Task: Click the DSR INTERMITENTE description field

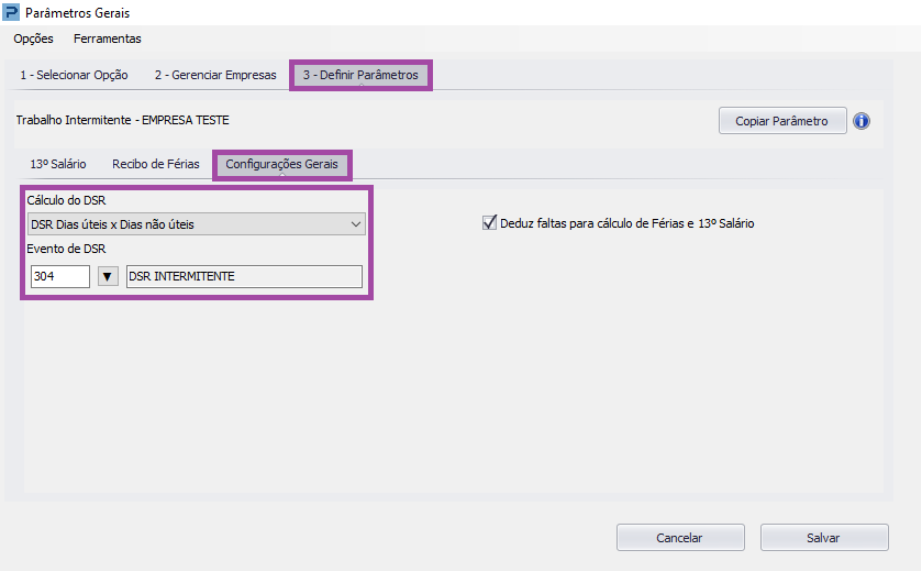Action: coord(244,276)
